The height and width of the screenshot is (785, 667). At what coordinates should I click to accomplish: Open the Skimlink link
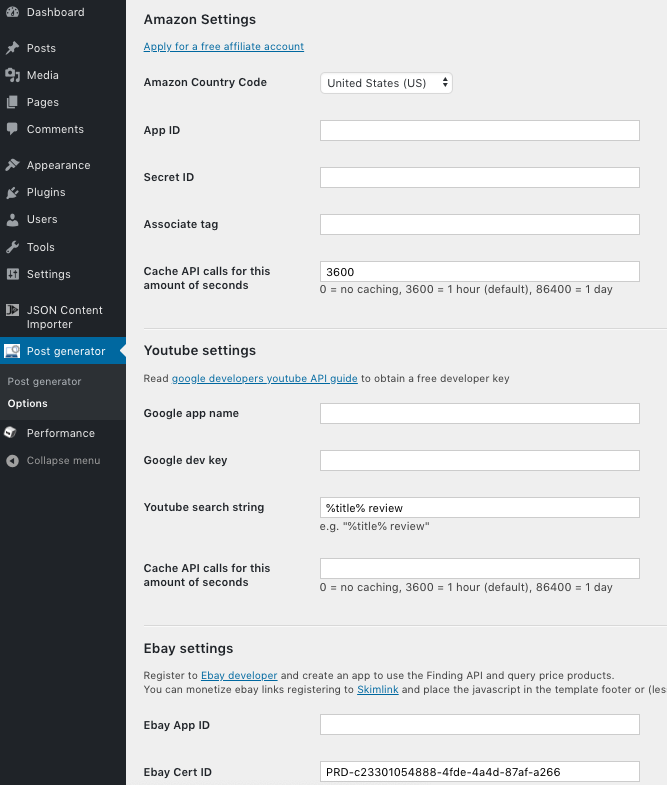click(378, 689)
